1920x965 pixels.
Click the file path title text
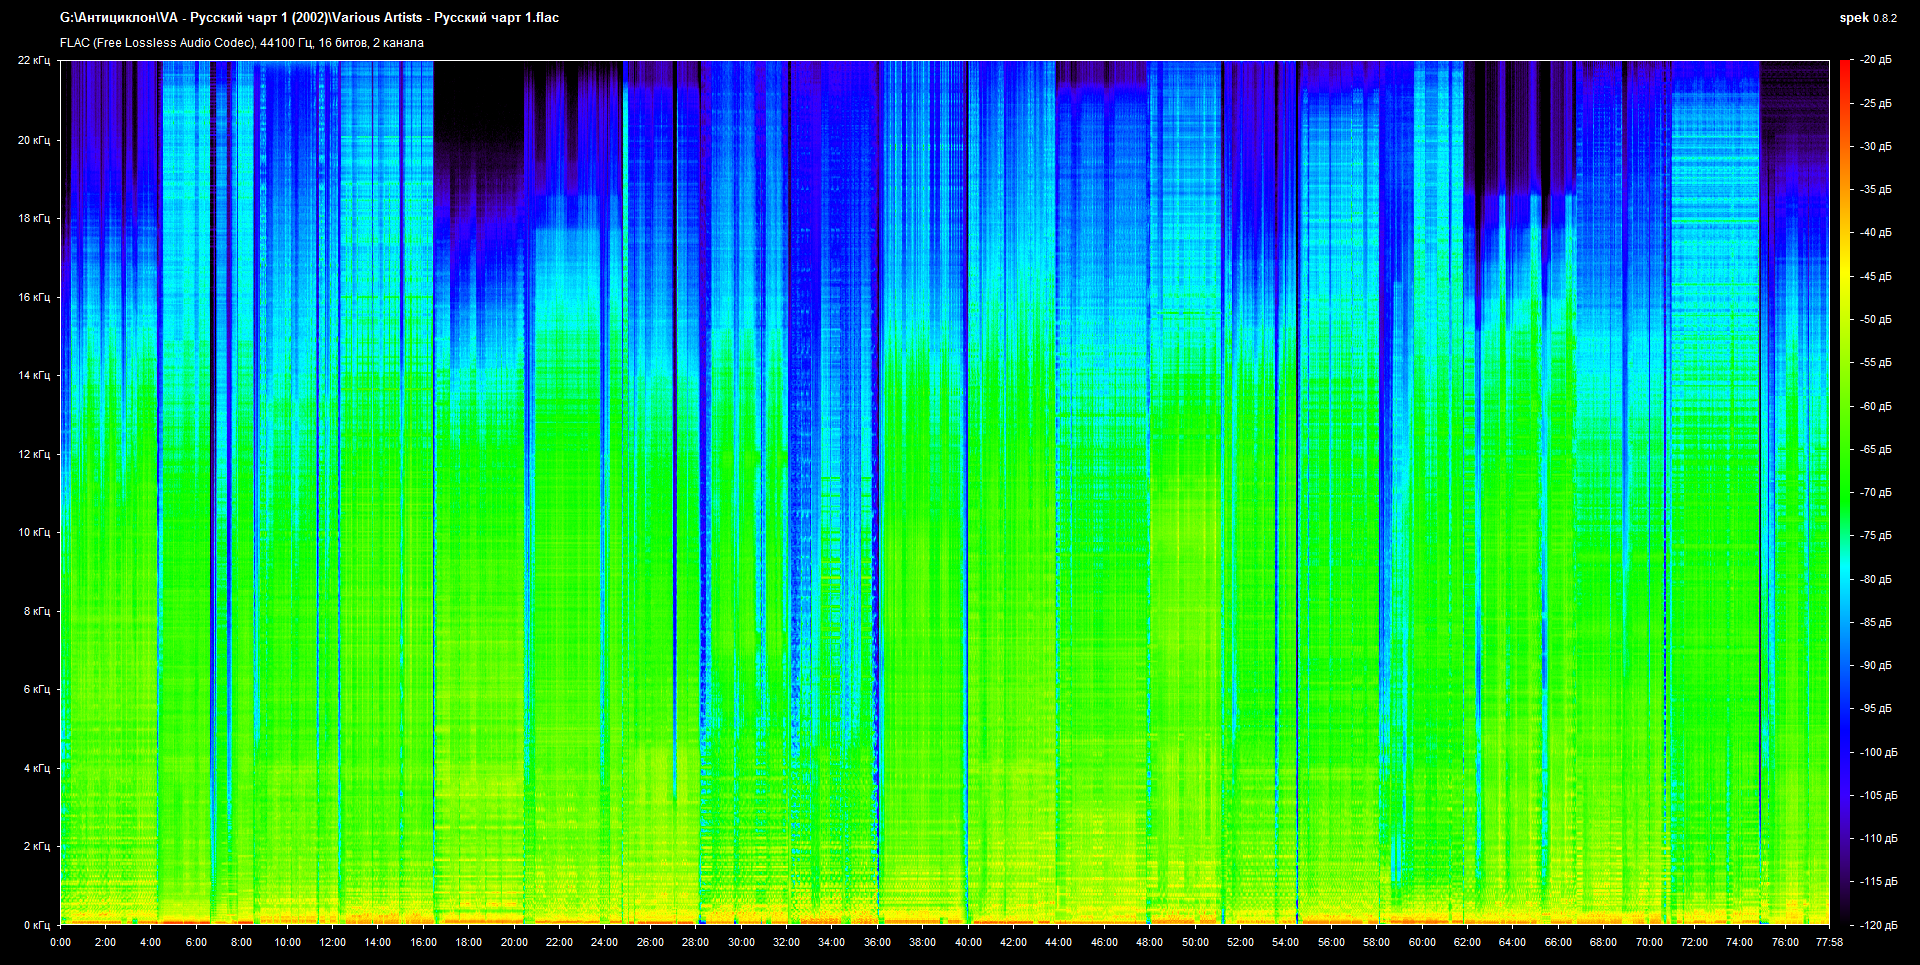(x=309, y=18)
